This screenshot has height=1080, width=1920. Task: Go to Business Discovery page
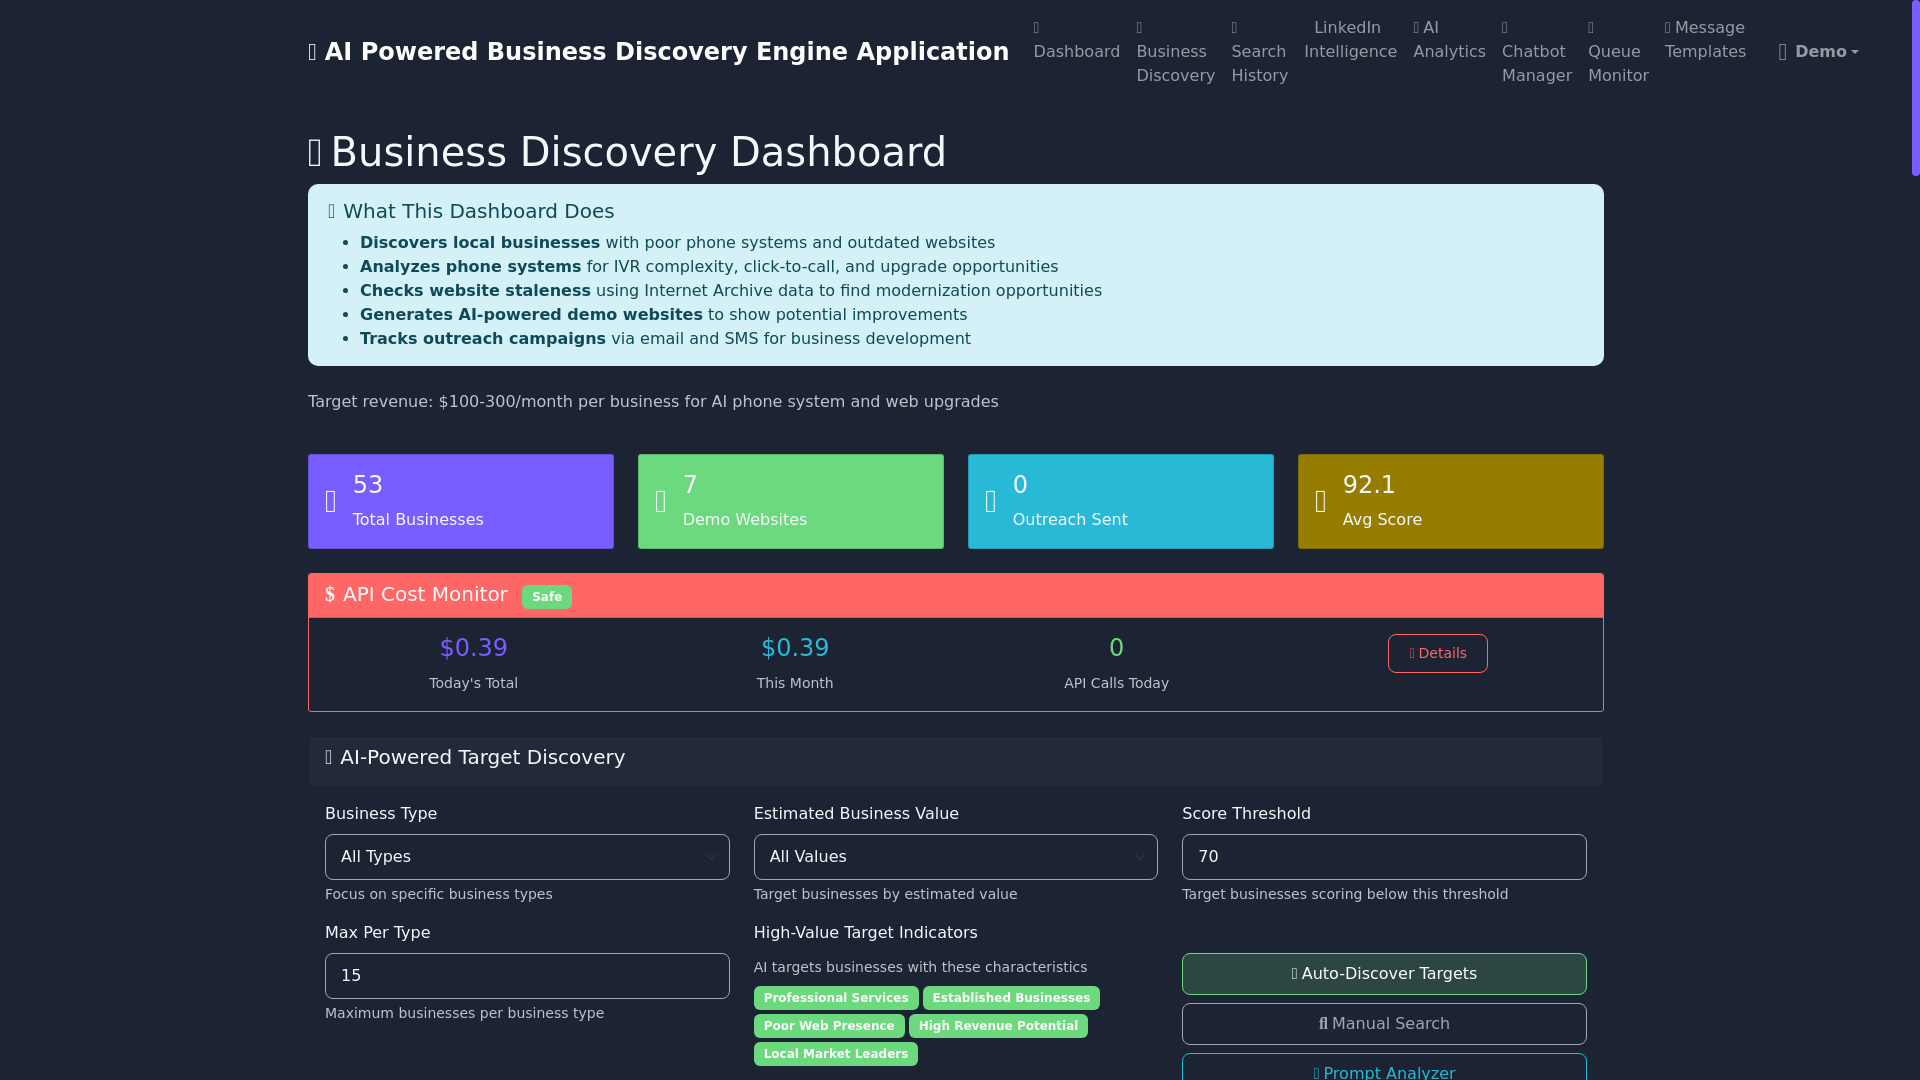coord(1175,52)
